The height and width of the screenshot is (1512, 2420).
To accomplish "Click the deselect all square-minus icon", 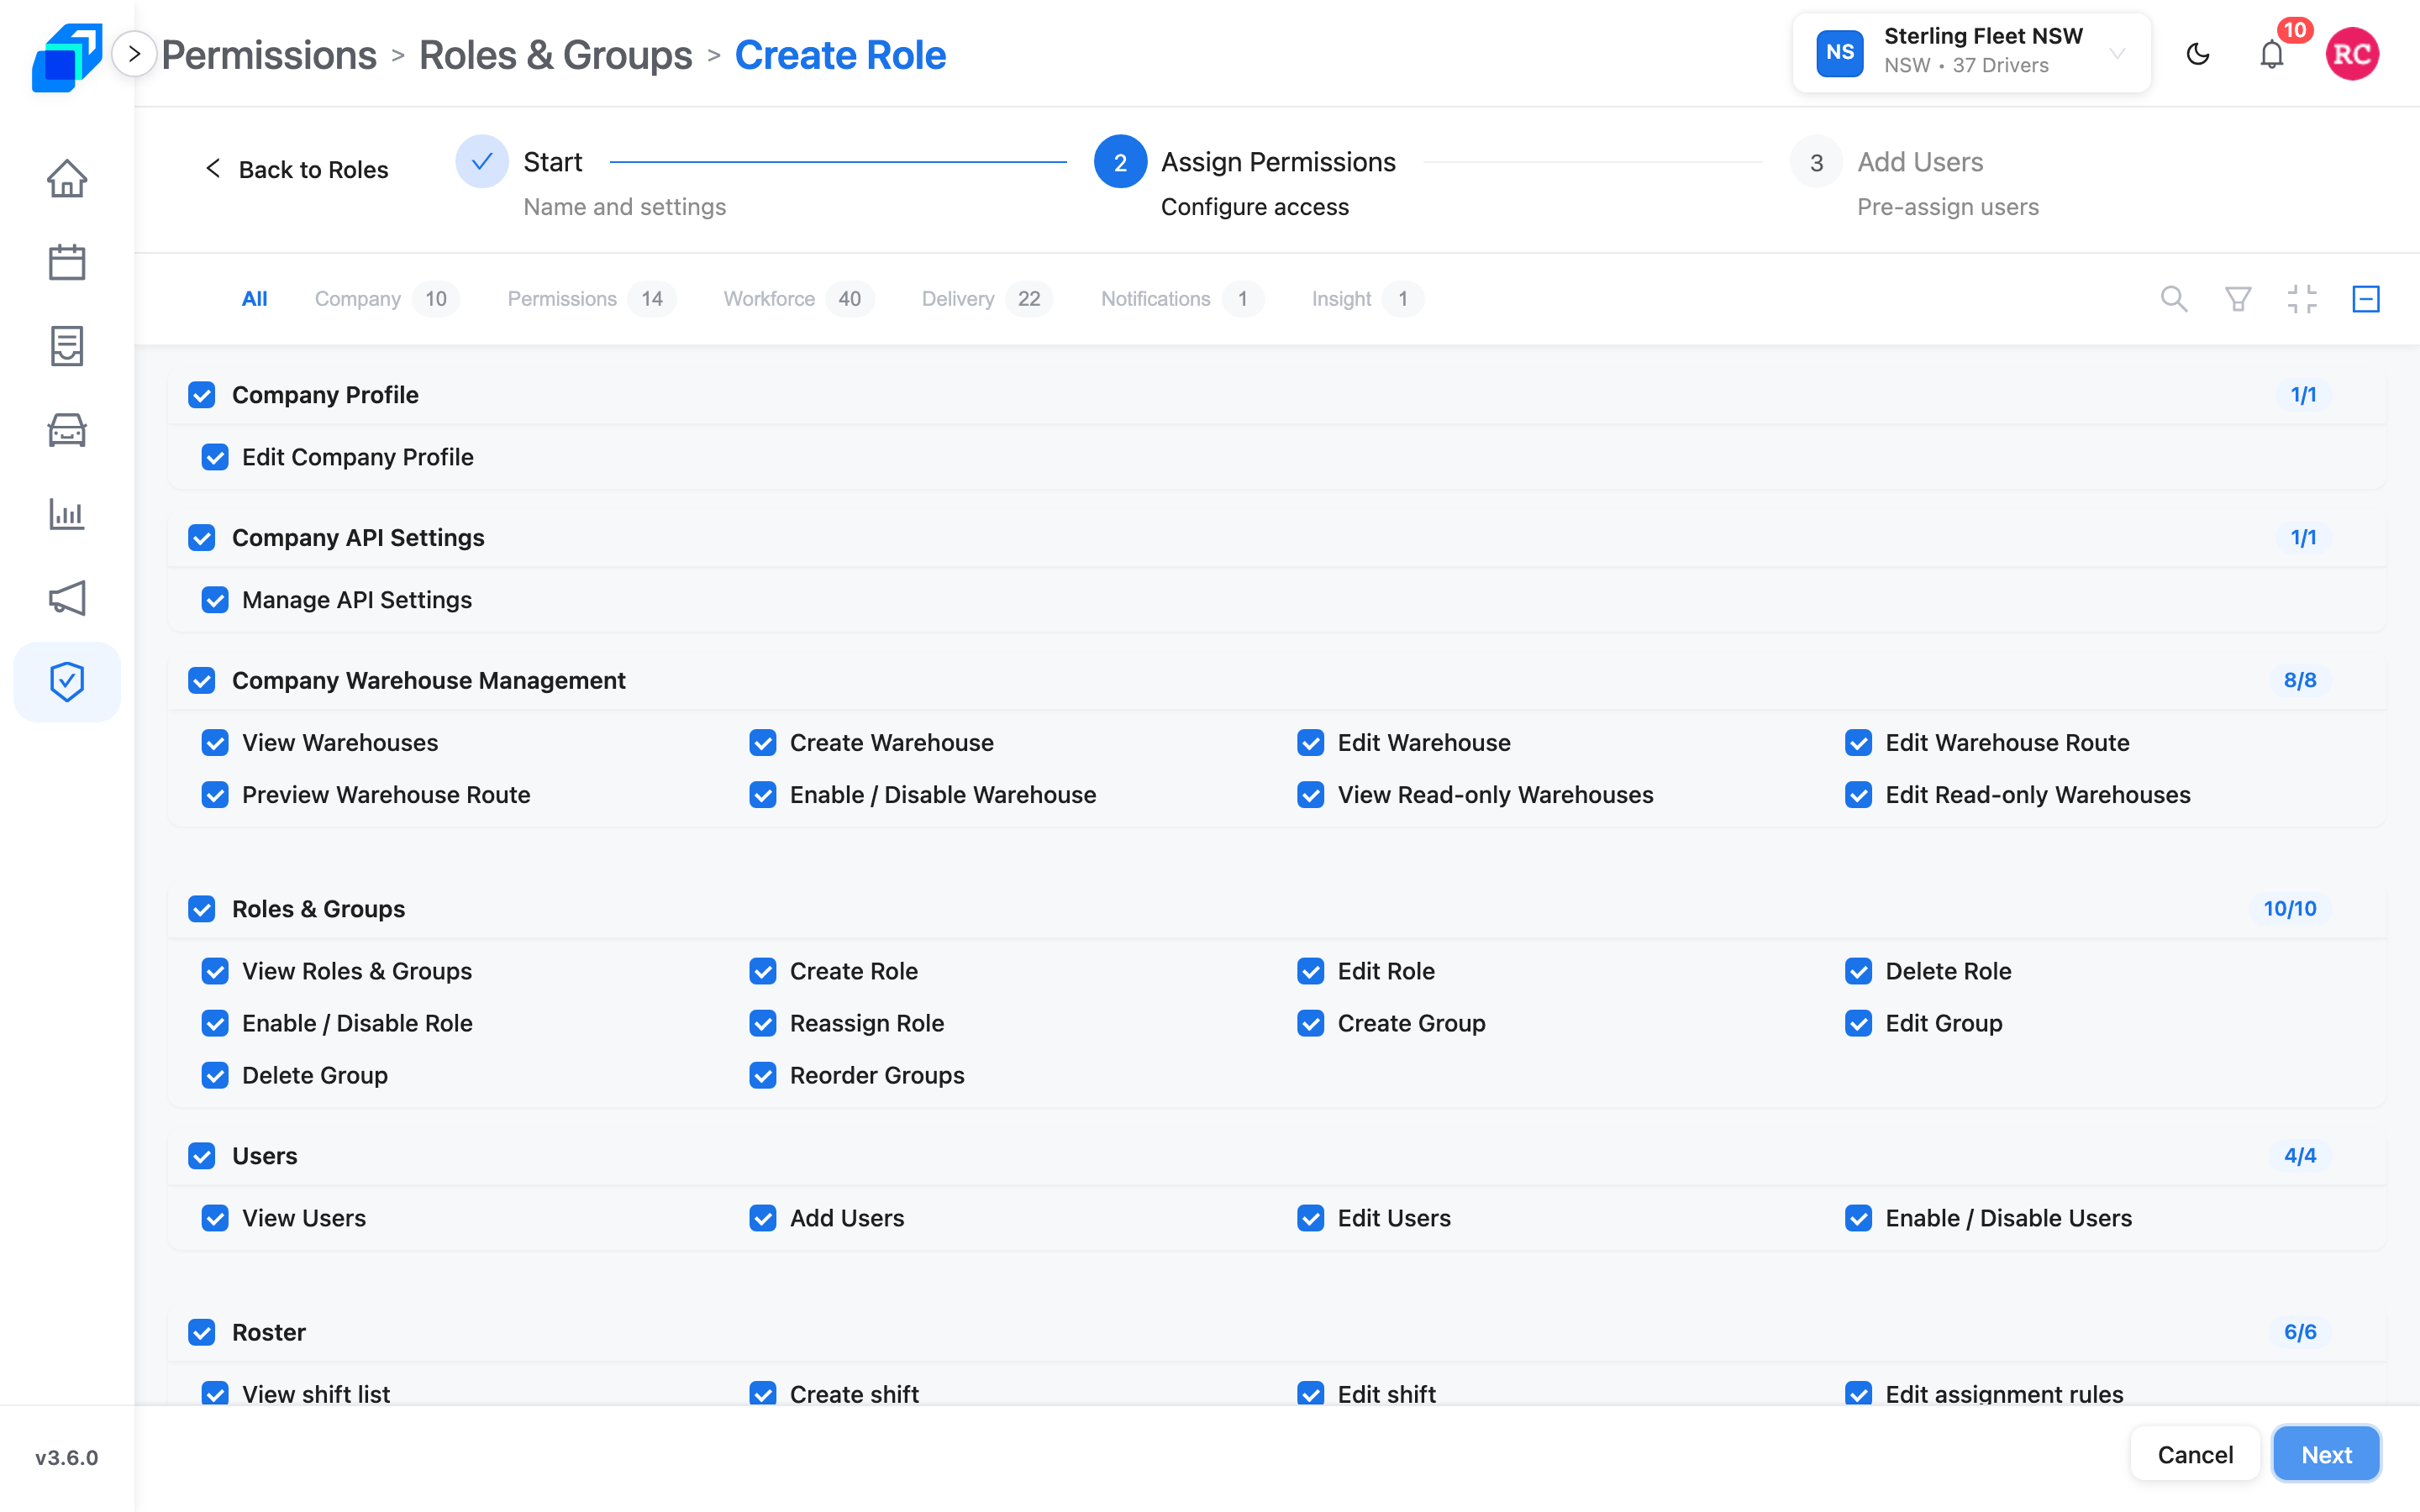I will coord(2366,299).
